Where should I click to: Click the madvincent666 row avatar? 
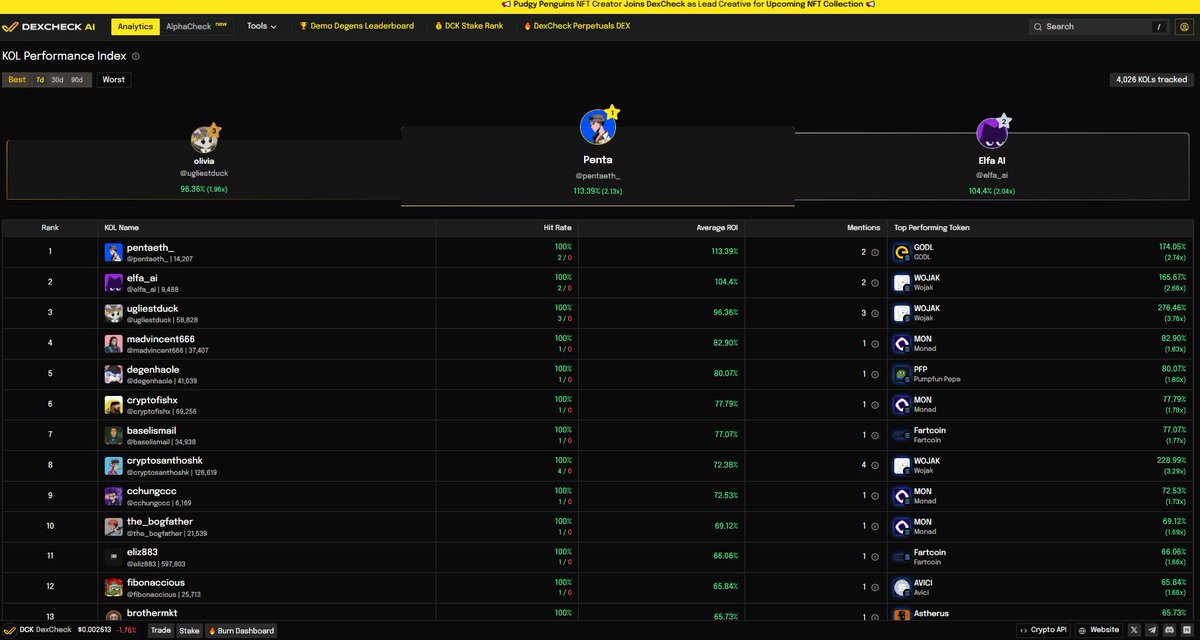113,344
